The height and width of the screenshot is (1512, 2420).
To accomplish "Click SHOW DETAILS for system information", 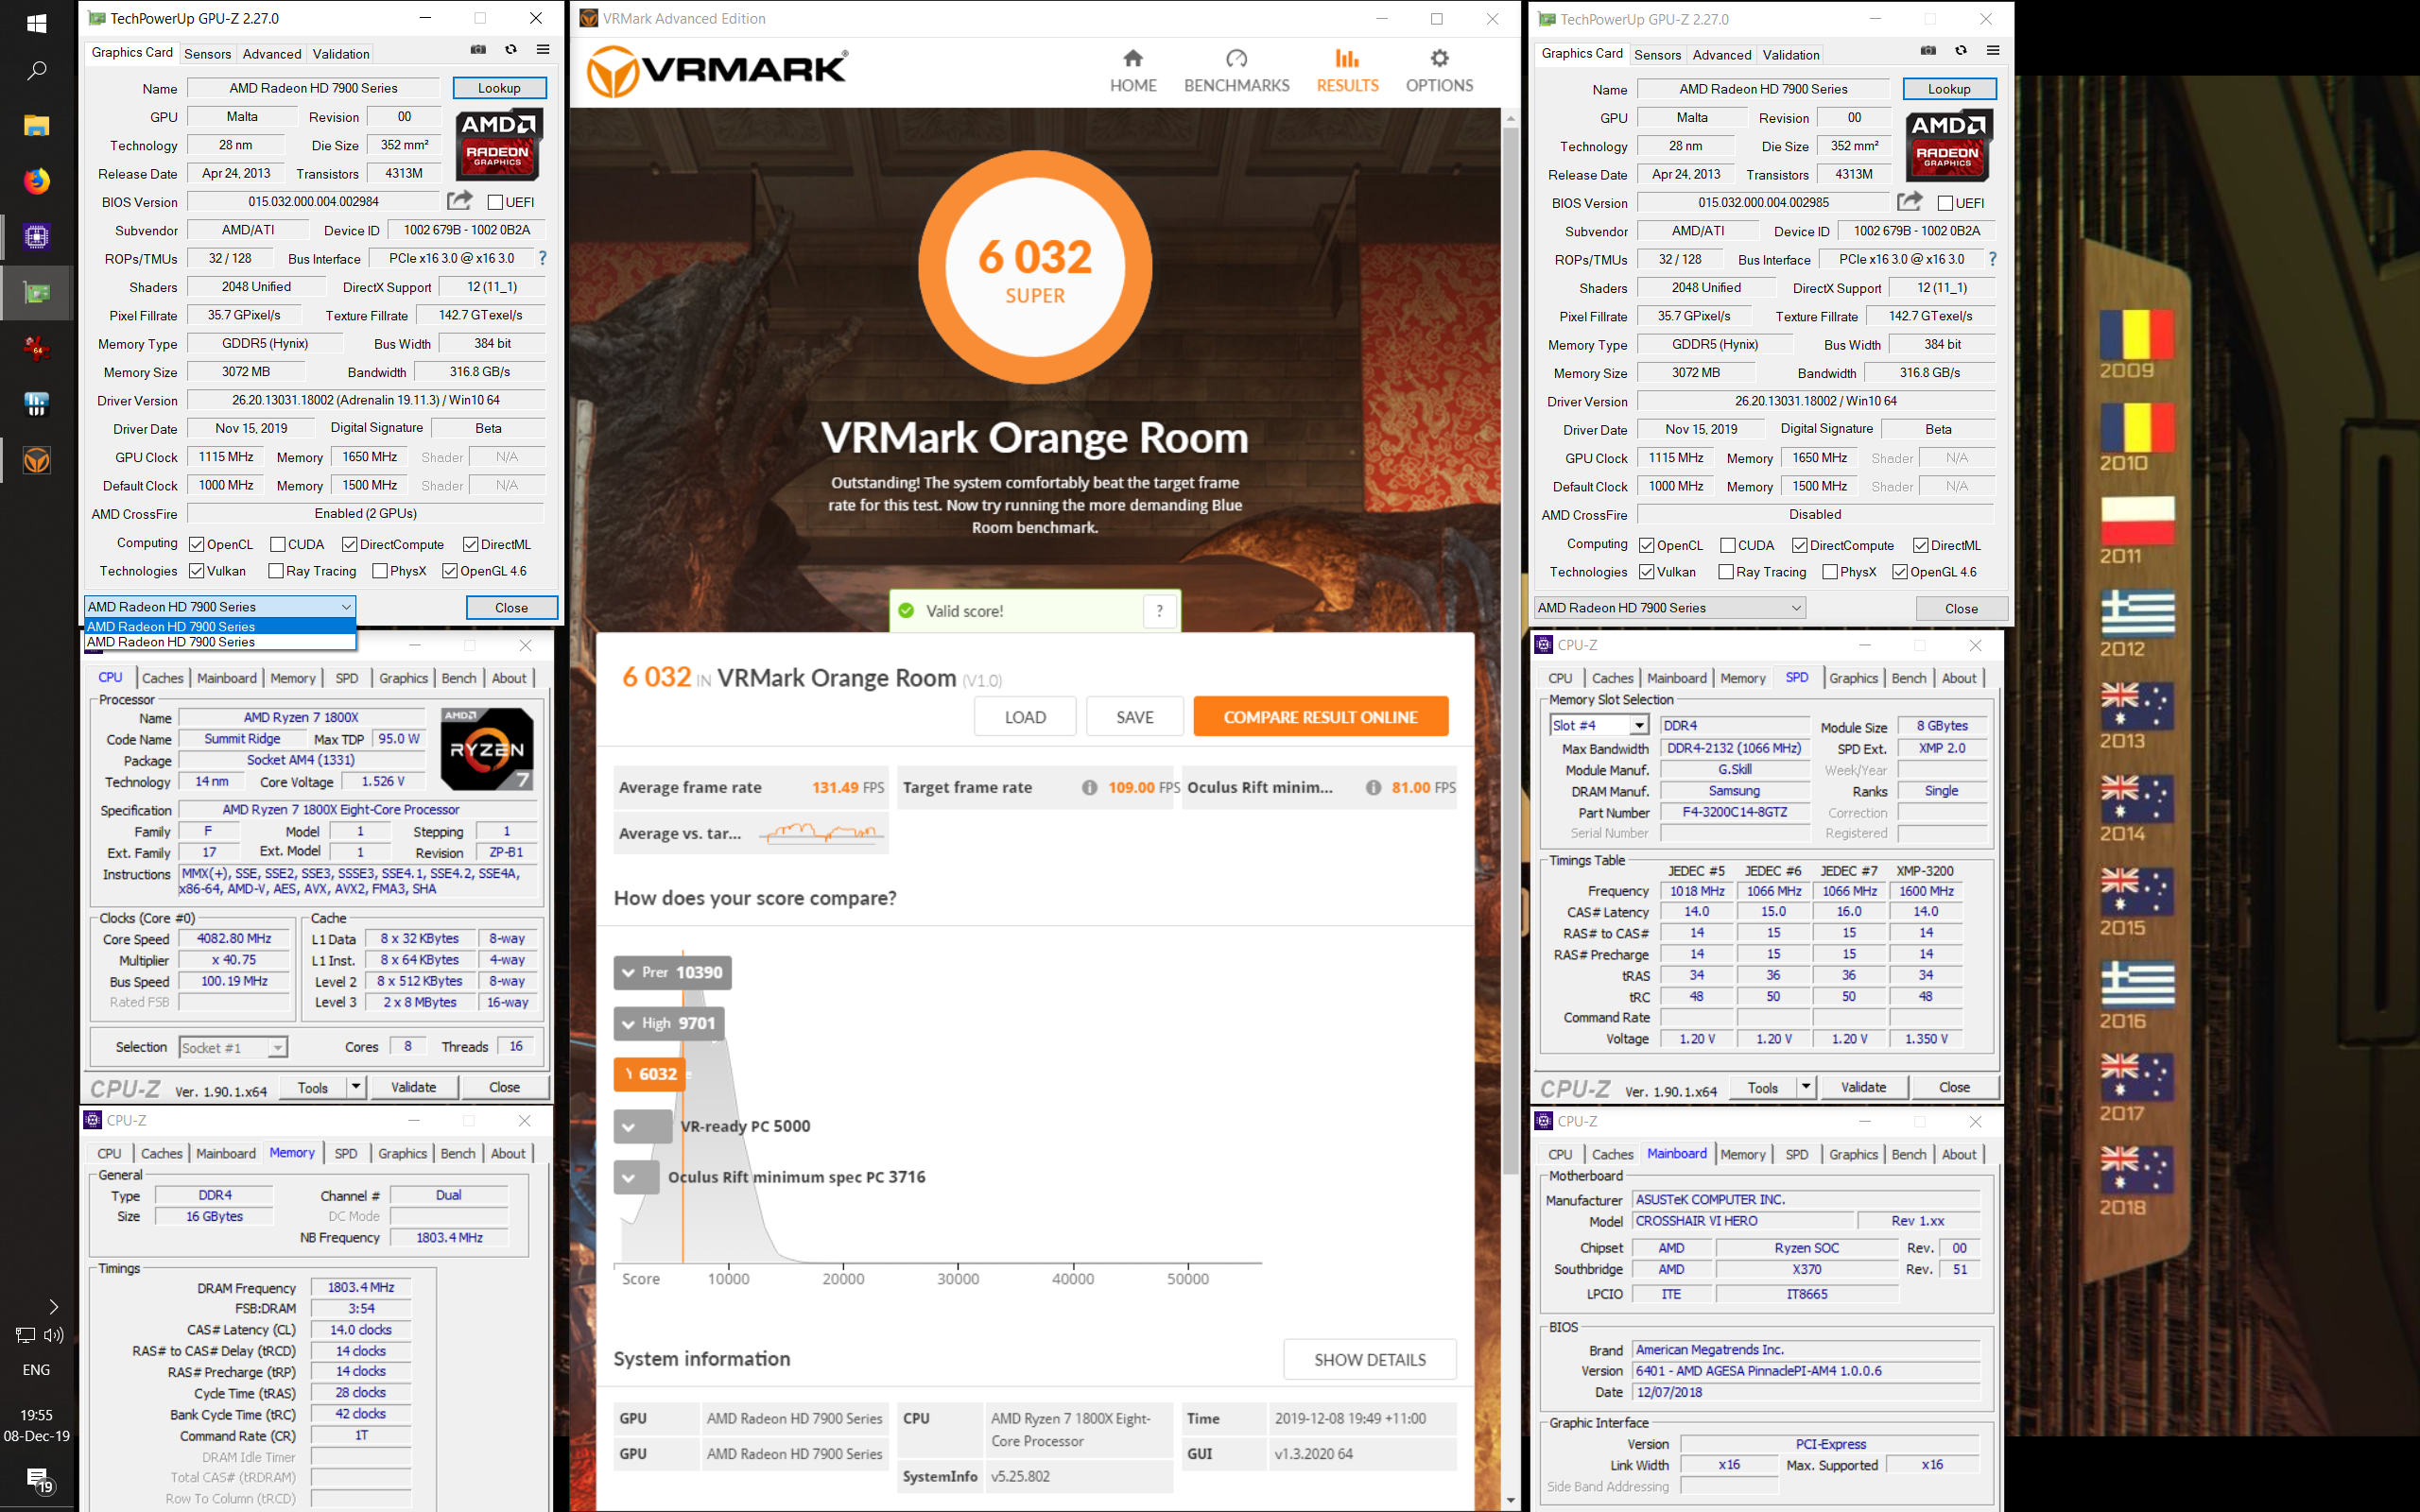I will tap(1369, 1360).
